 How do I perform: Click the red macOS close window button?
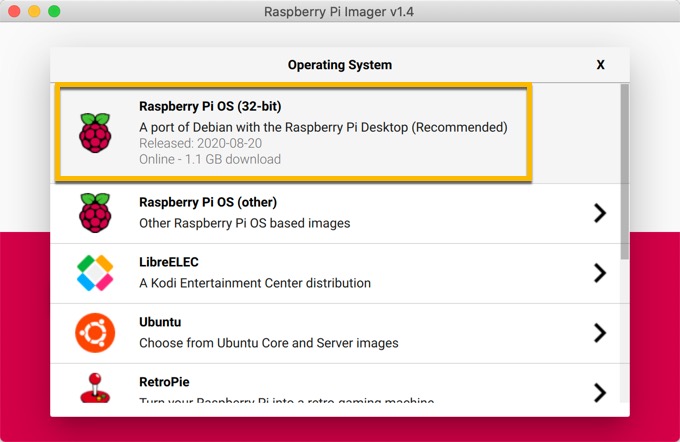pyautogui.click(x=14, y=11)
